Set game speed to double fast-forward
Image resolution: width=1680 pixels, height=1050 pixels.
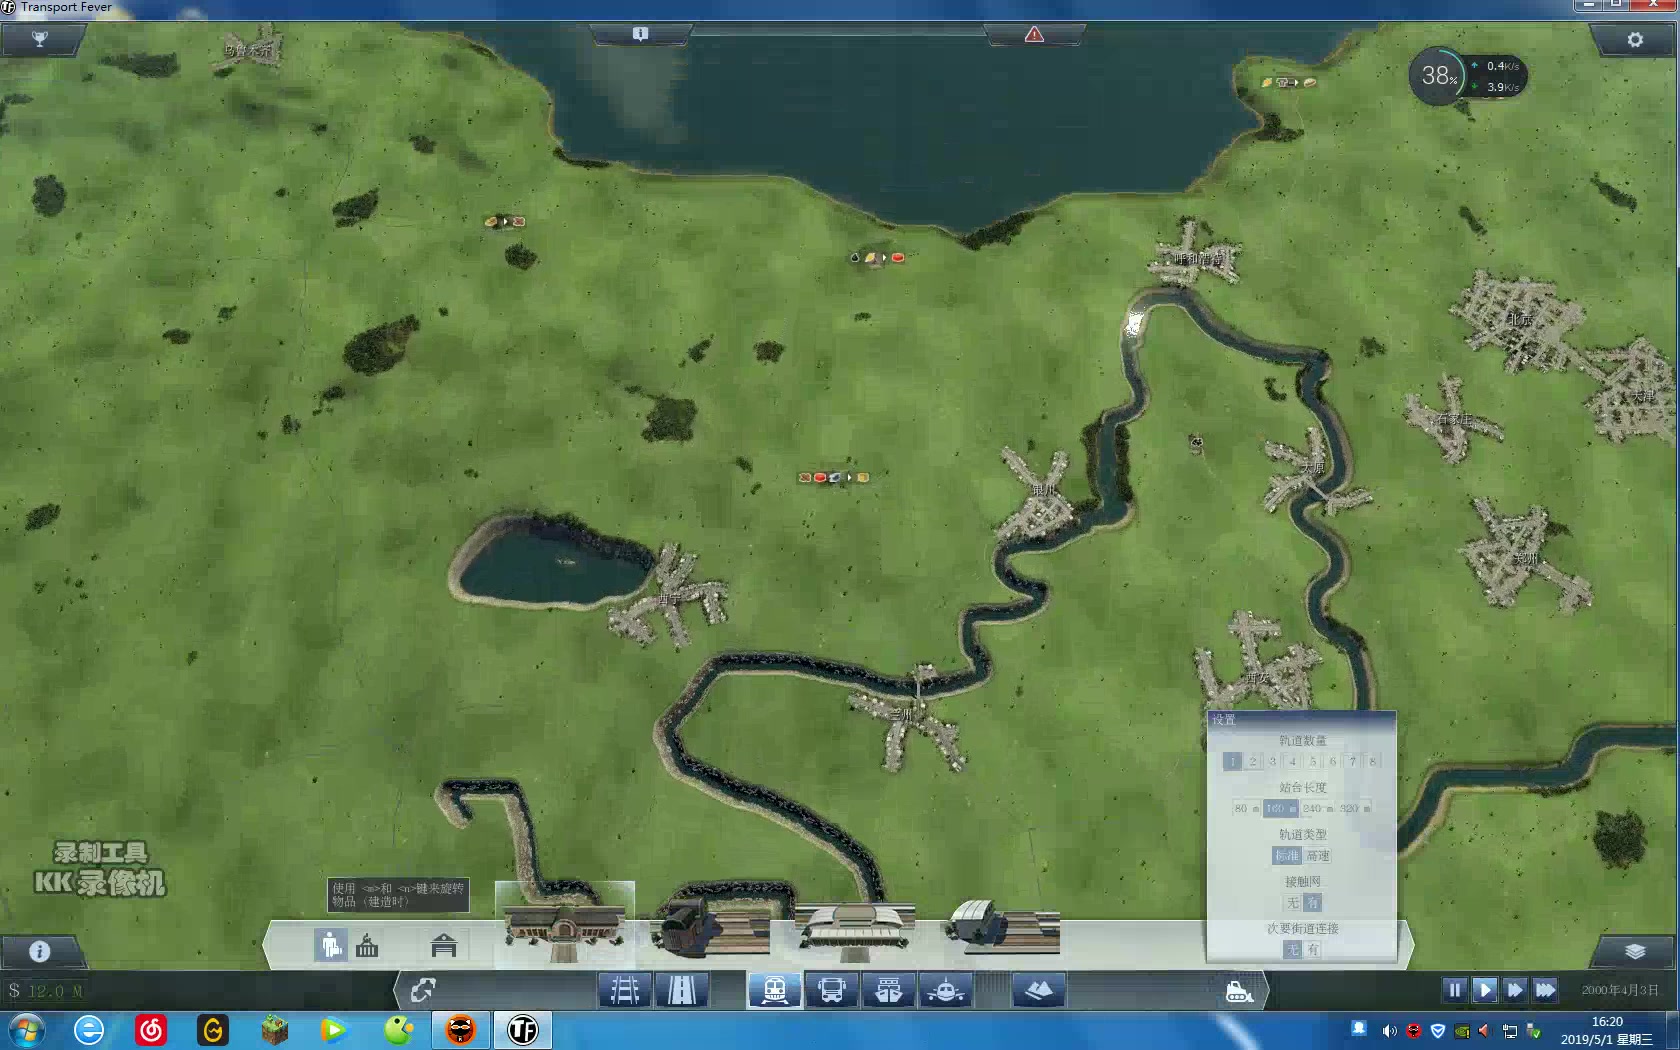(x=1515, y=990)
